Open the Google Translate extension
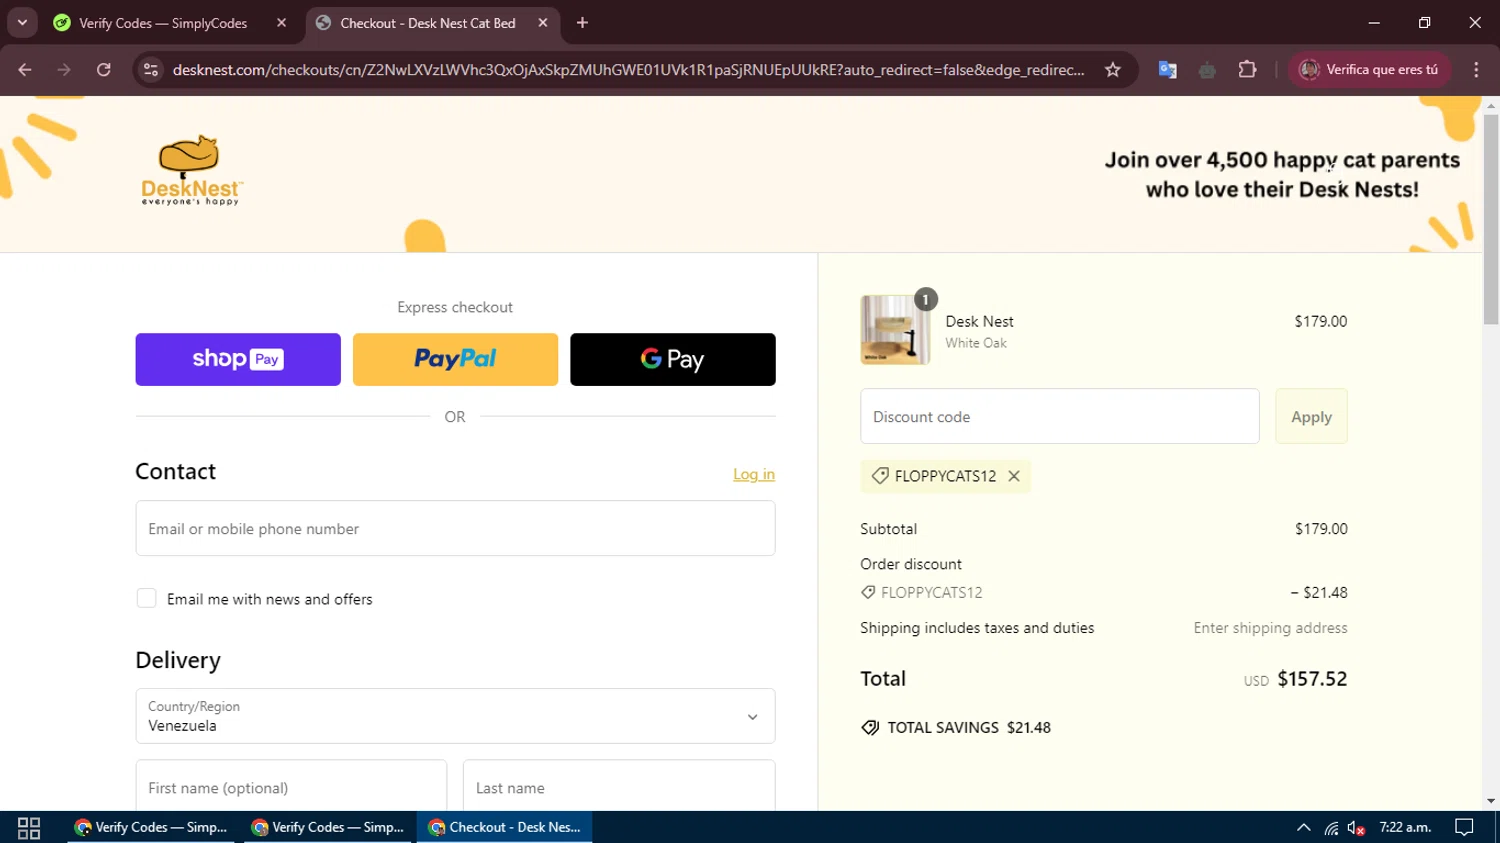The image size is (1500, 843). tap(1167, 70)
